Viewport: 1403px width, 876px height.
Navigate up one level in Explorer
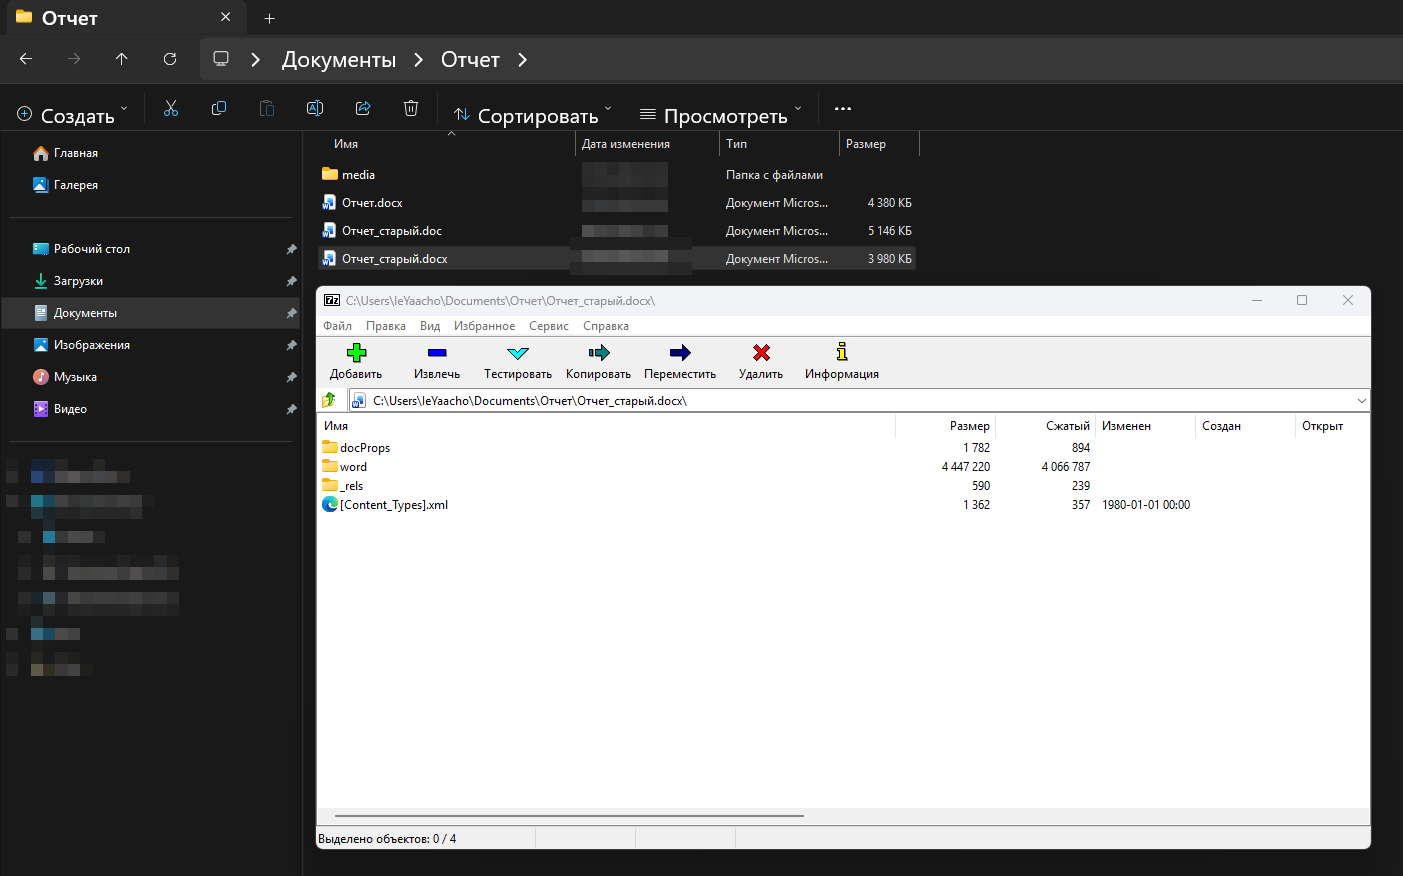click(122, 59)
